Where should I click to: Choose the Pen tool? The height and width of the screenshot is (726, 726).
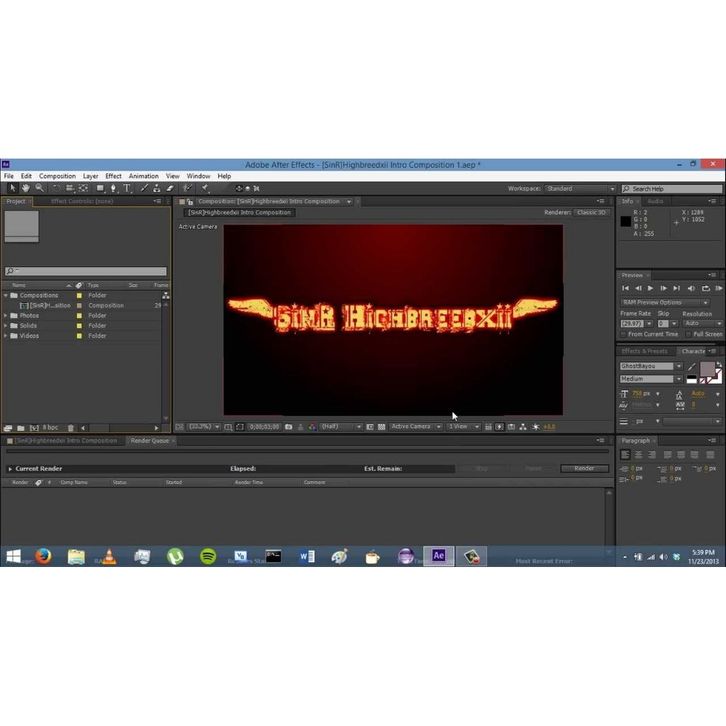[x=114, y=188]
